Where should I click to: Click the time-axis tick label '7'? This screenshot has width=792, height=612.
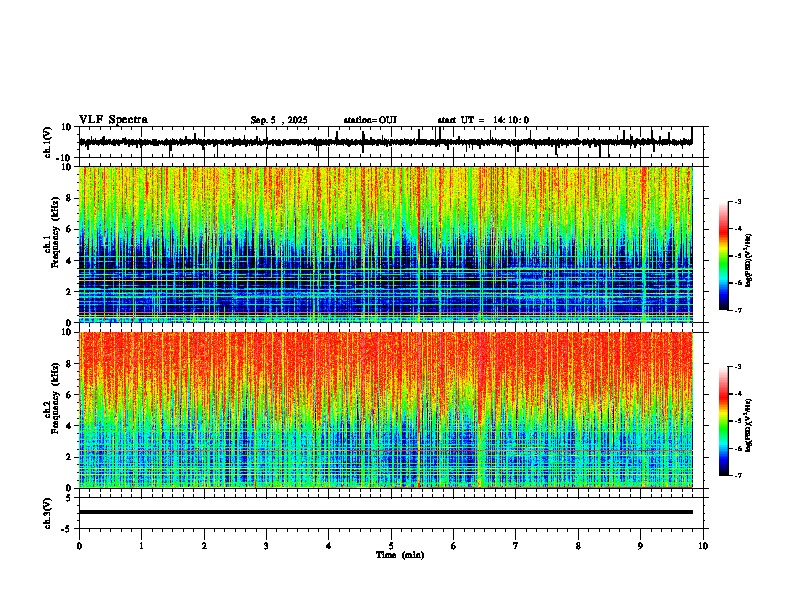tap(516, 546)
